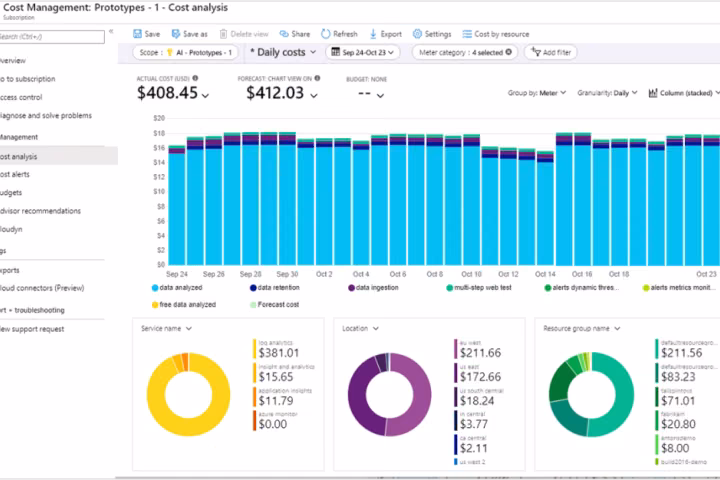Open Settings gear in toolbar
The width and height of the screenshot is (720, 480).
[x=417, y=34]
